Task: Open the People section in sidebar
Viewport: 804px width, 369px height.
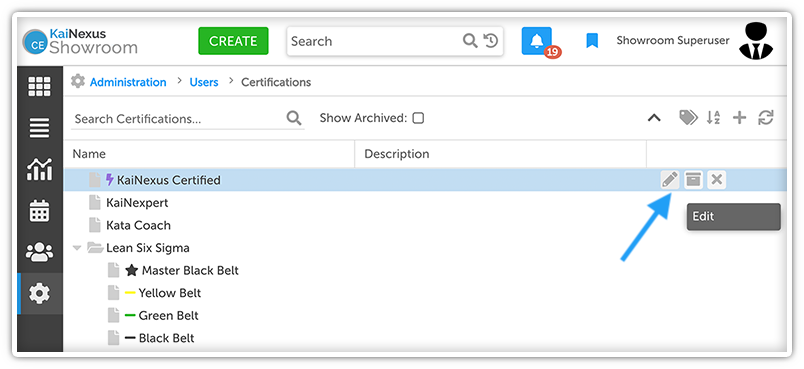Action: (39, 252)
